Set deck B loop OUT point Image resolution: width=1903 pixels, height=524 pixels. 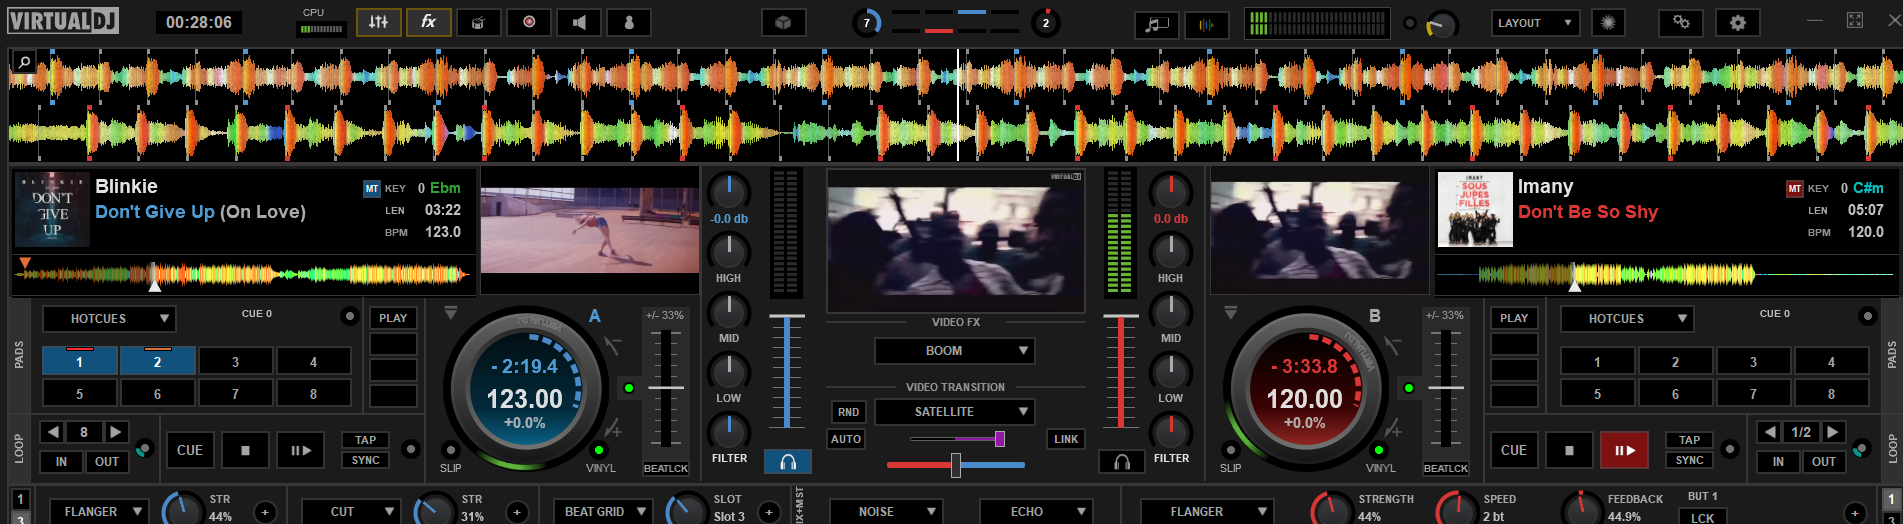[x=1824, y=462]
